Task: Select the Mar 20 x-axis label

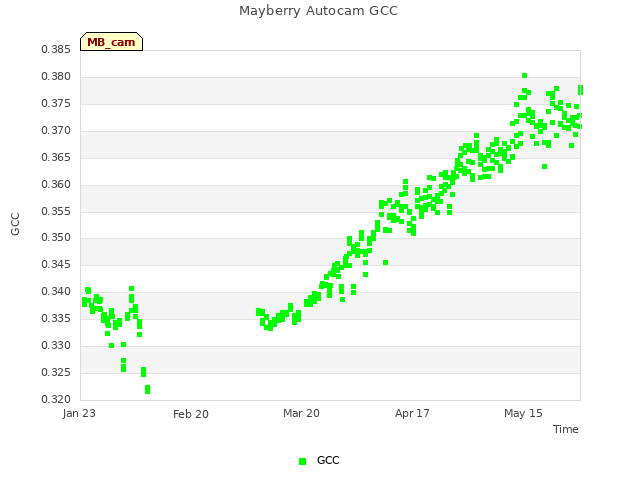Action: click(301, 413)
